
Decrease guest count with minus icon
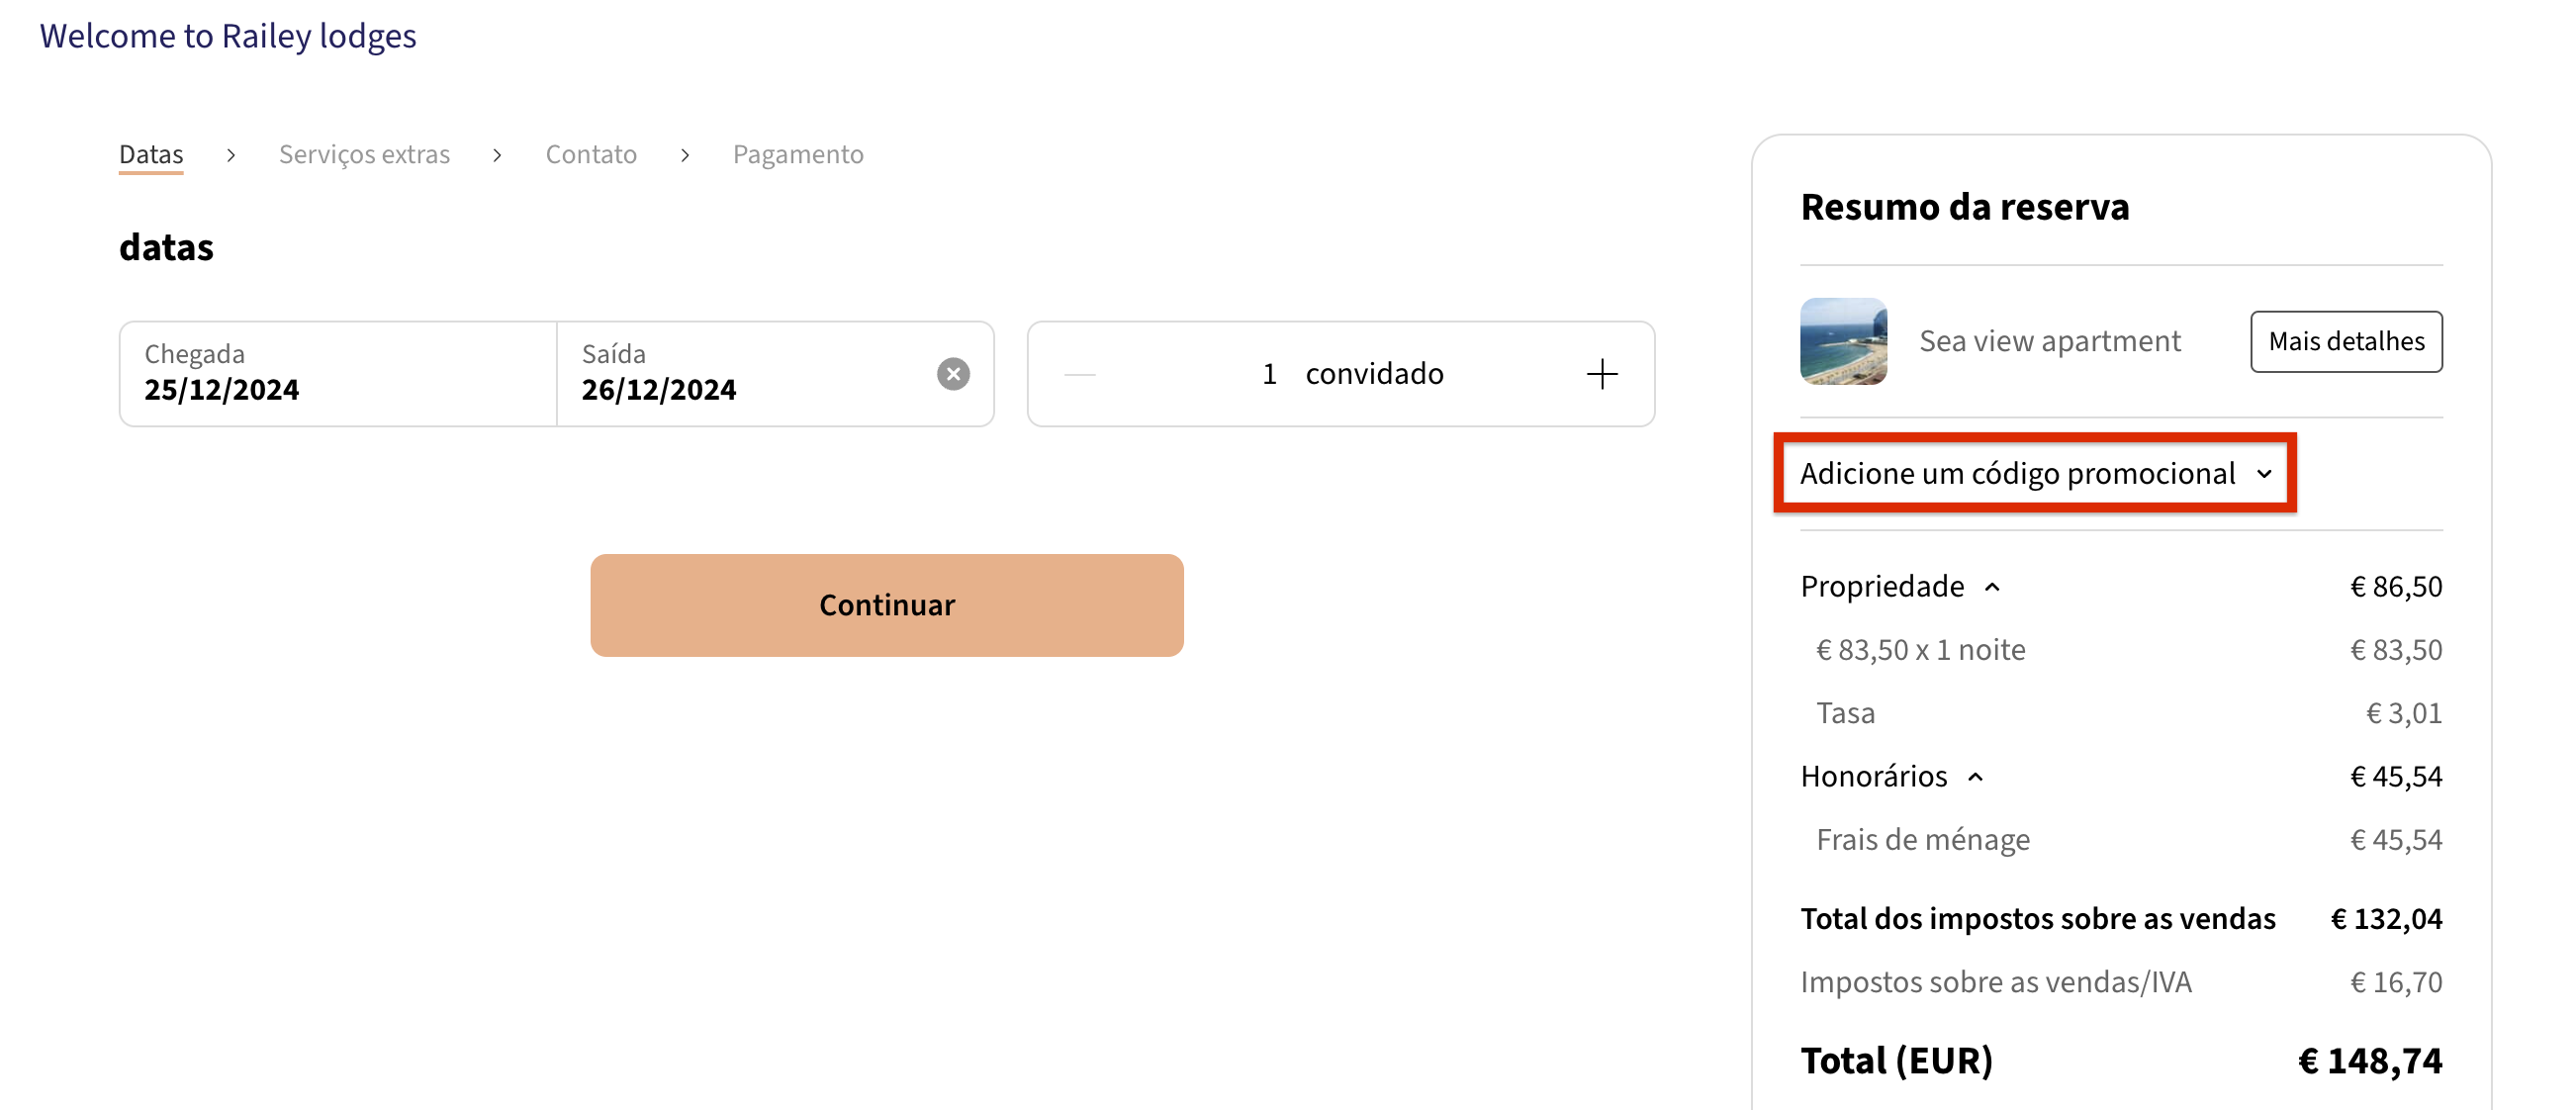1080,374
